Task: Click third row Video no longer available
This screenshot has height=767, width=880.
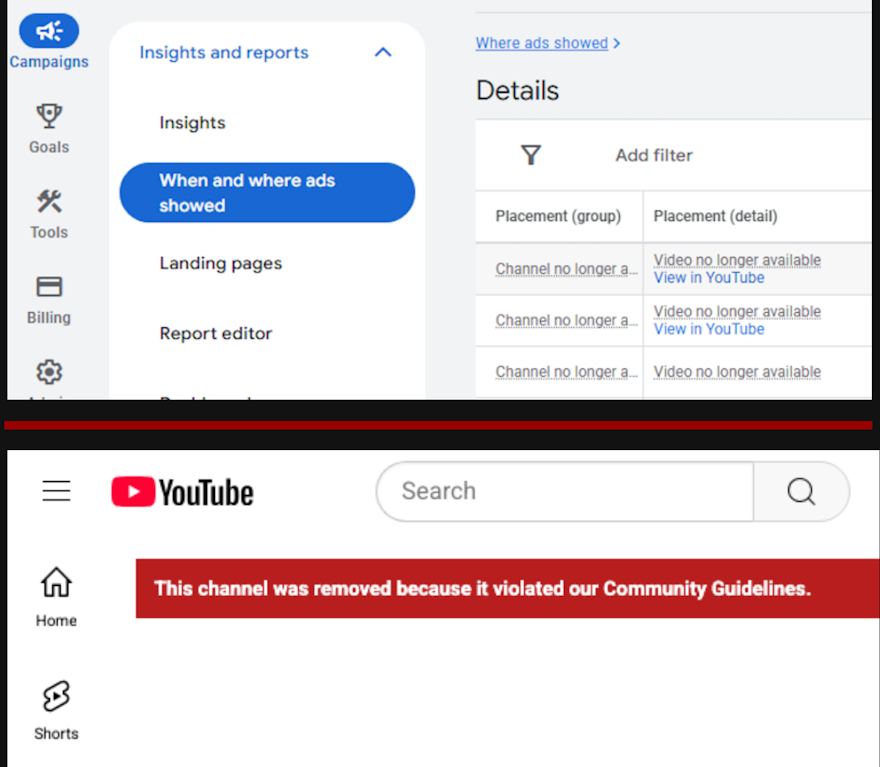Action: click(737, 371)
